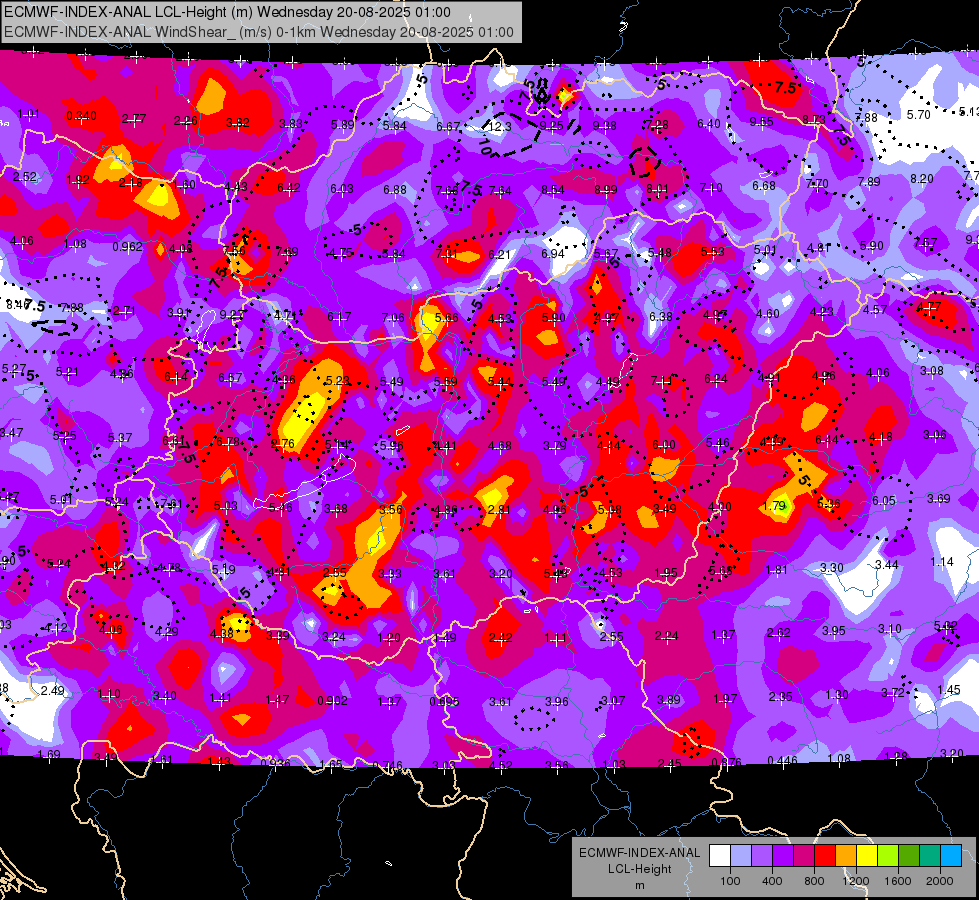Click the wind shear value 9.27
Screen dimensions: 979x900
tap(232, 315)
